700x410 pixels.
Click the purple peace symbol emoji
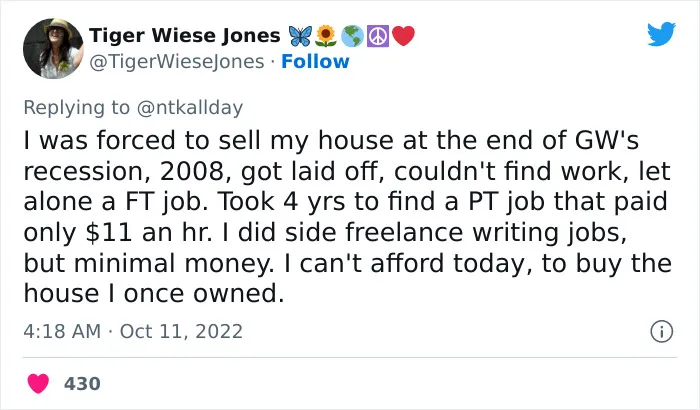pyautogui.click(x=378, y=36)
